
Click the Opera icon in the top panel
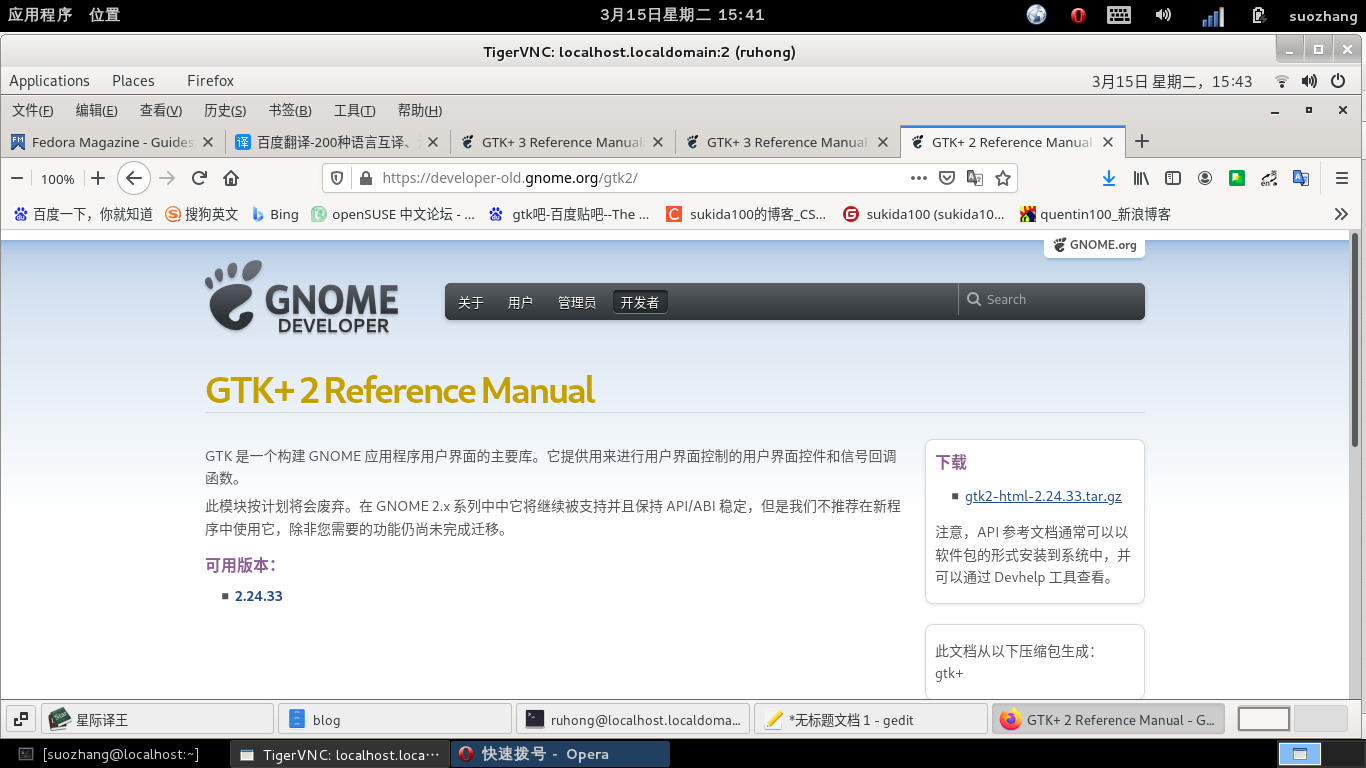coord(1078,15)
